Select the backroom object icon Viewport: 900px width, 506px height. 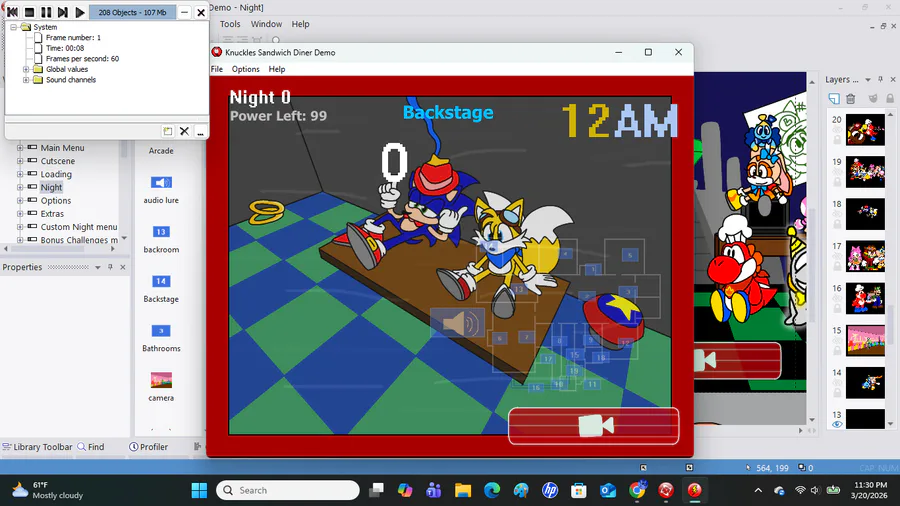[x=161, y=232]
